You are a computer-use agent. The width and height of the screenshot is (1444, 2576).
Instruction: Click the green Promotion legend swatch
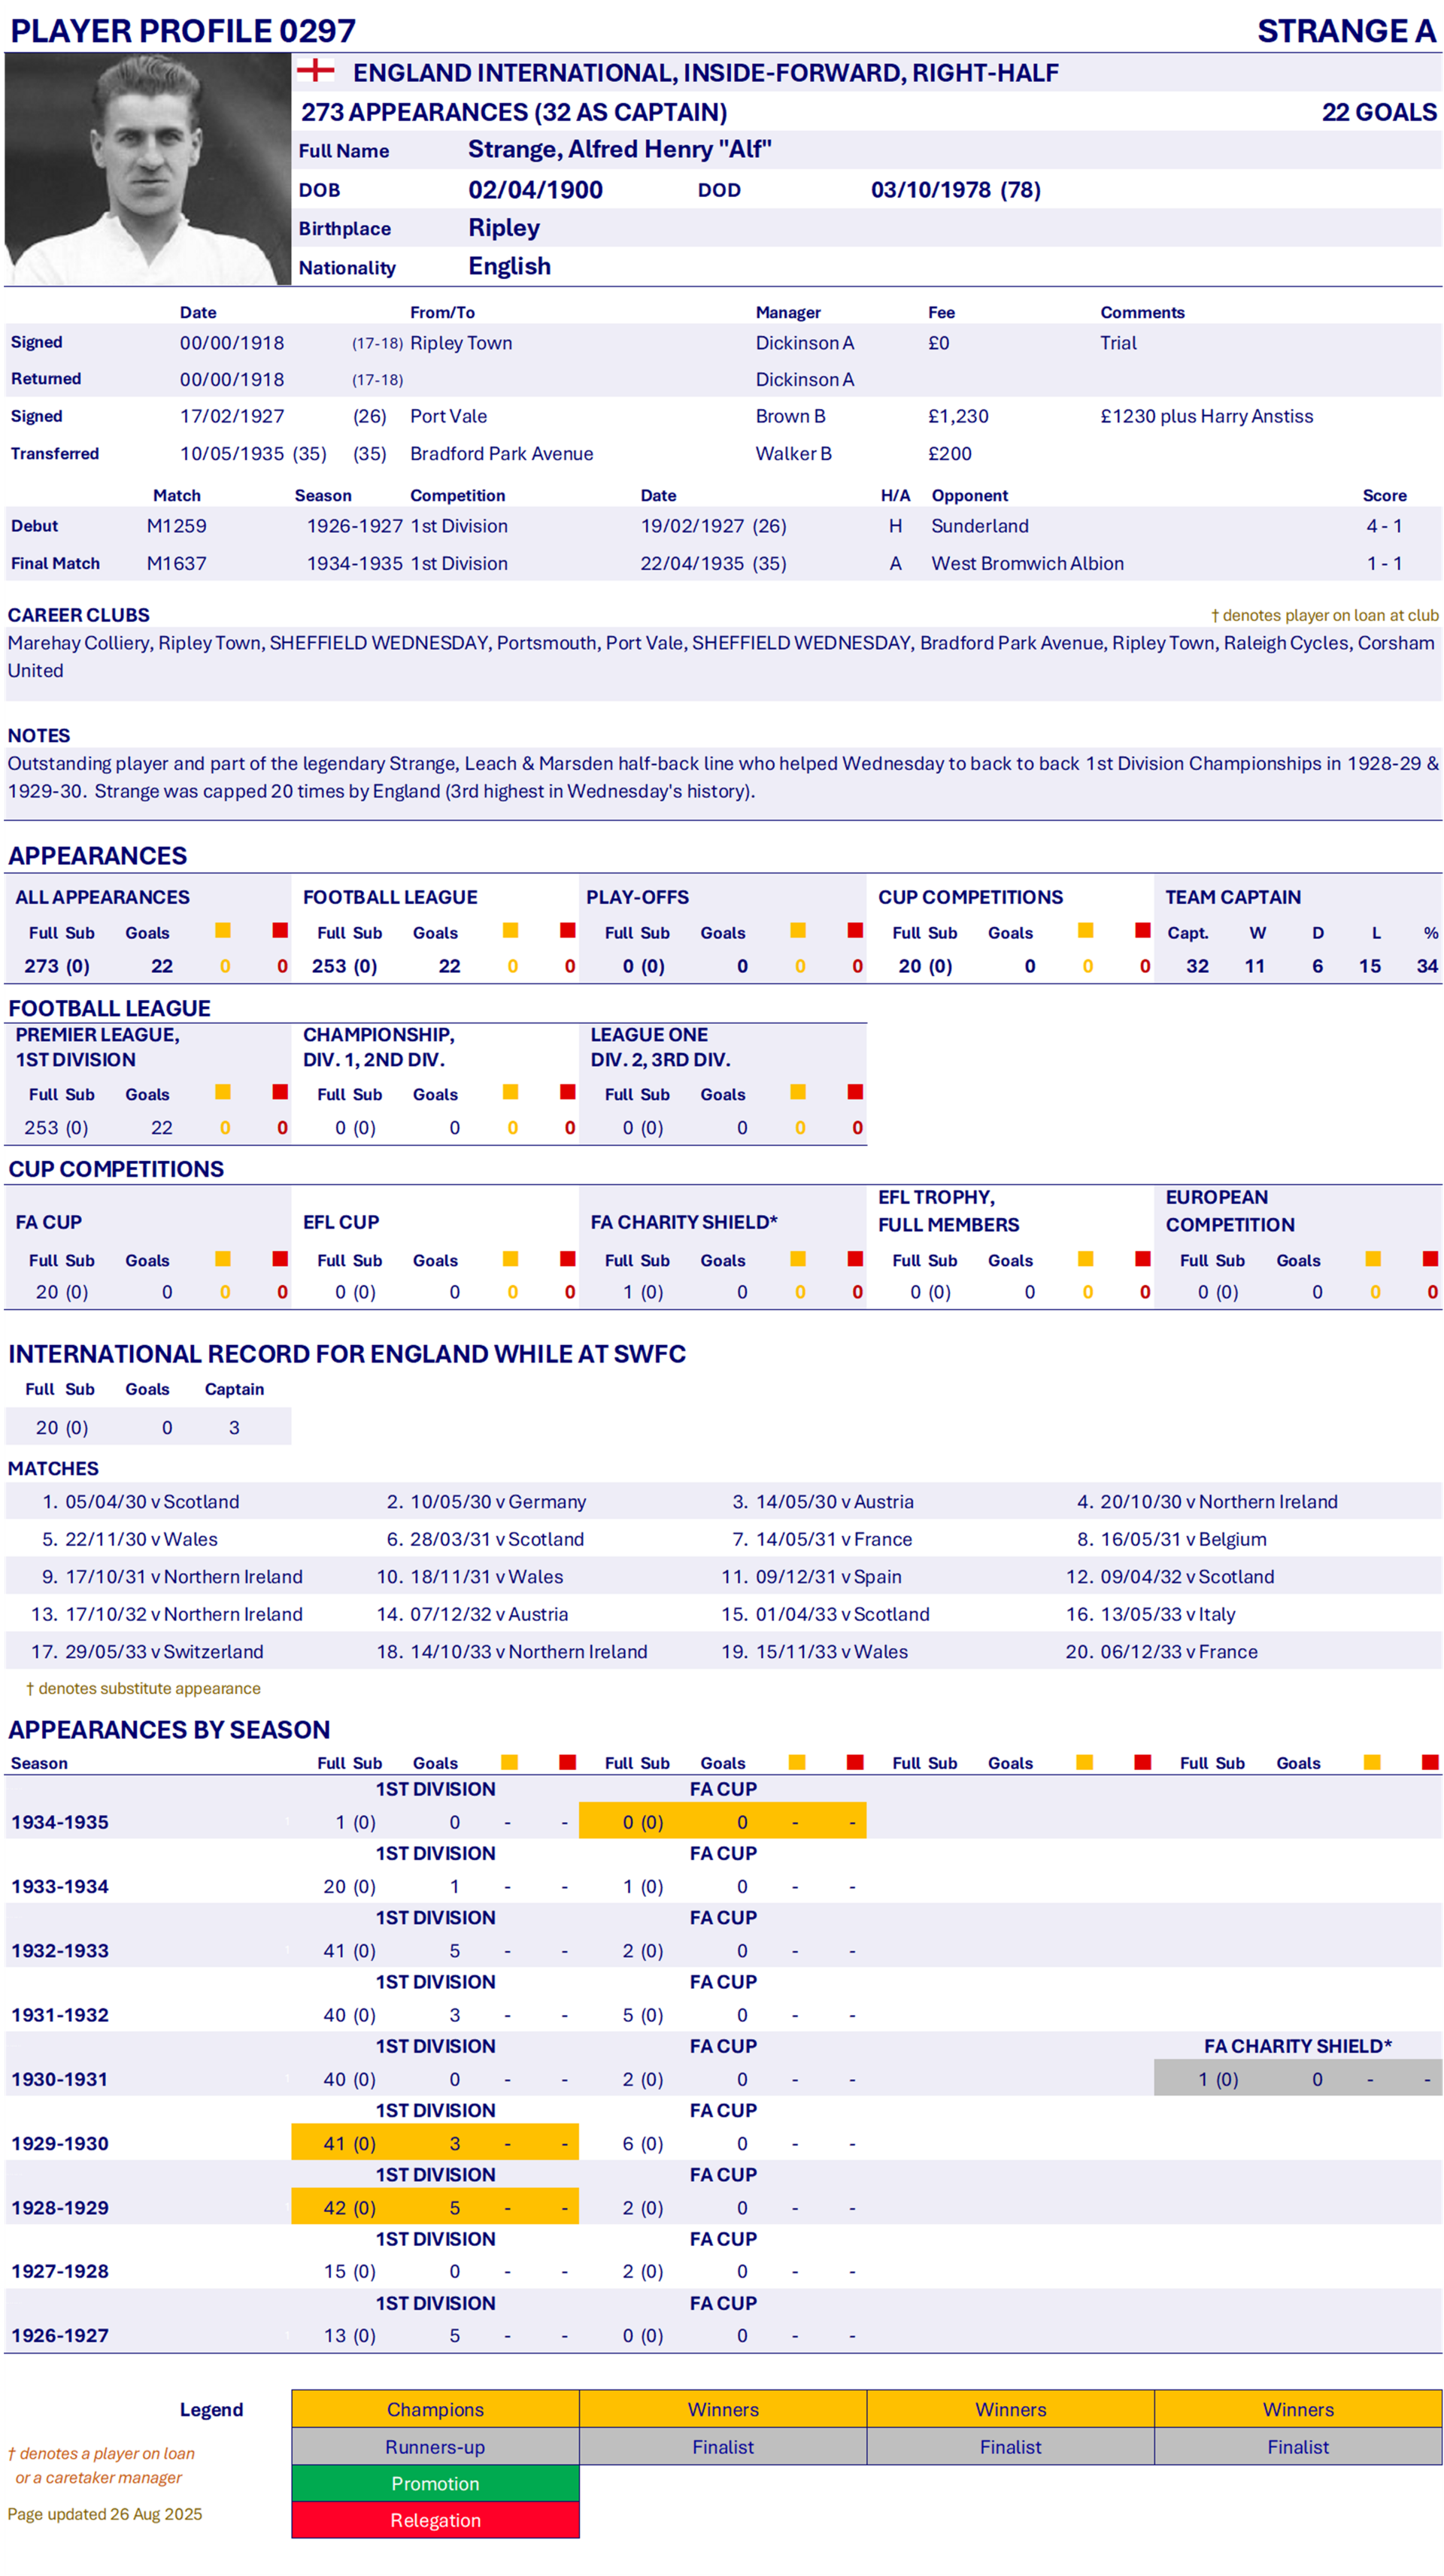point(435,2484)
